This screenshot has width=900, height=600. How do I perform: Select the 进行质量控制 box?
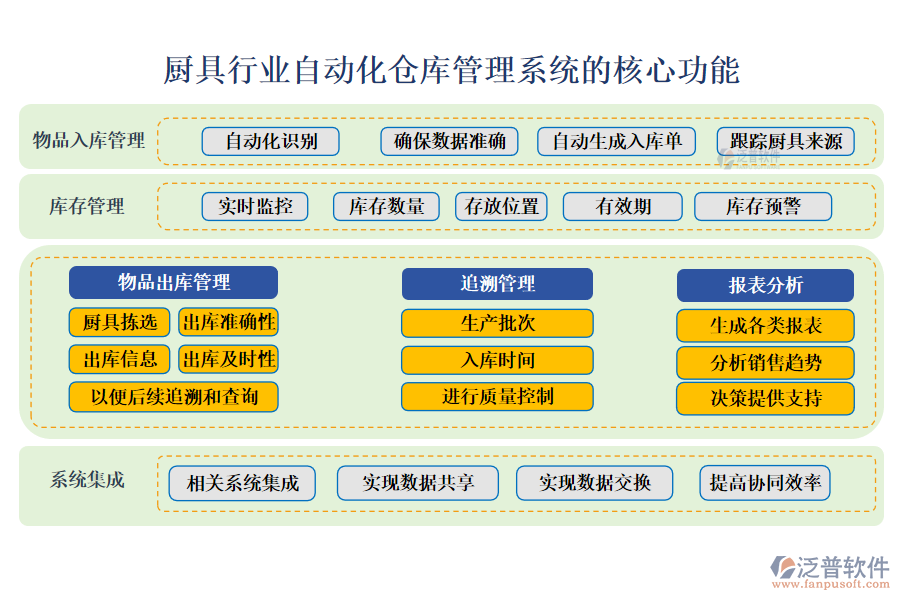497,397
